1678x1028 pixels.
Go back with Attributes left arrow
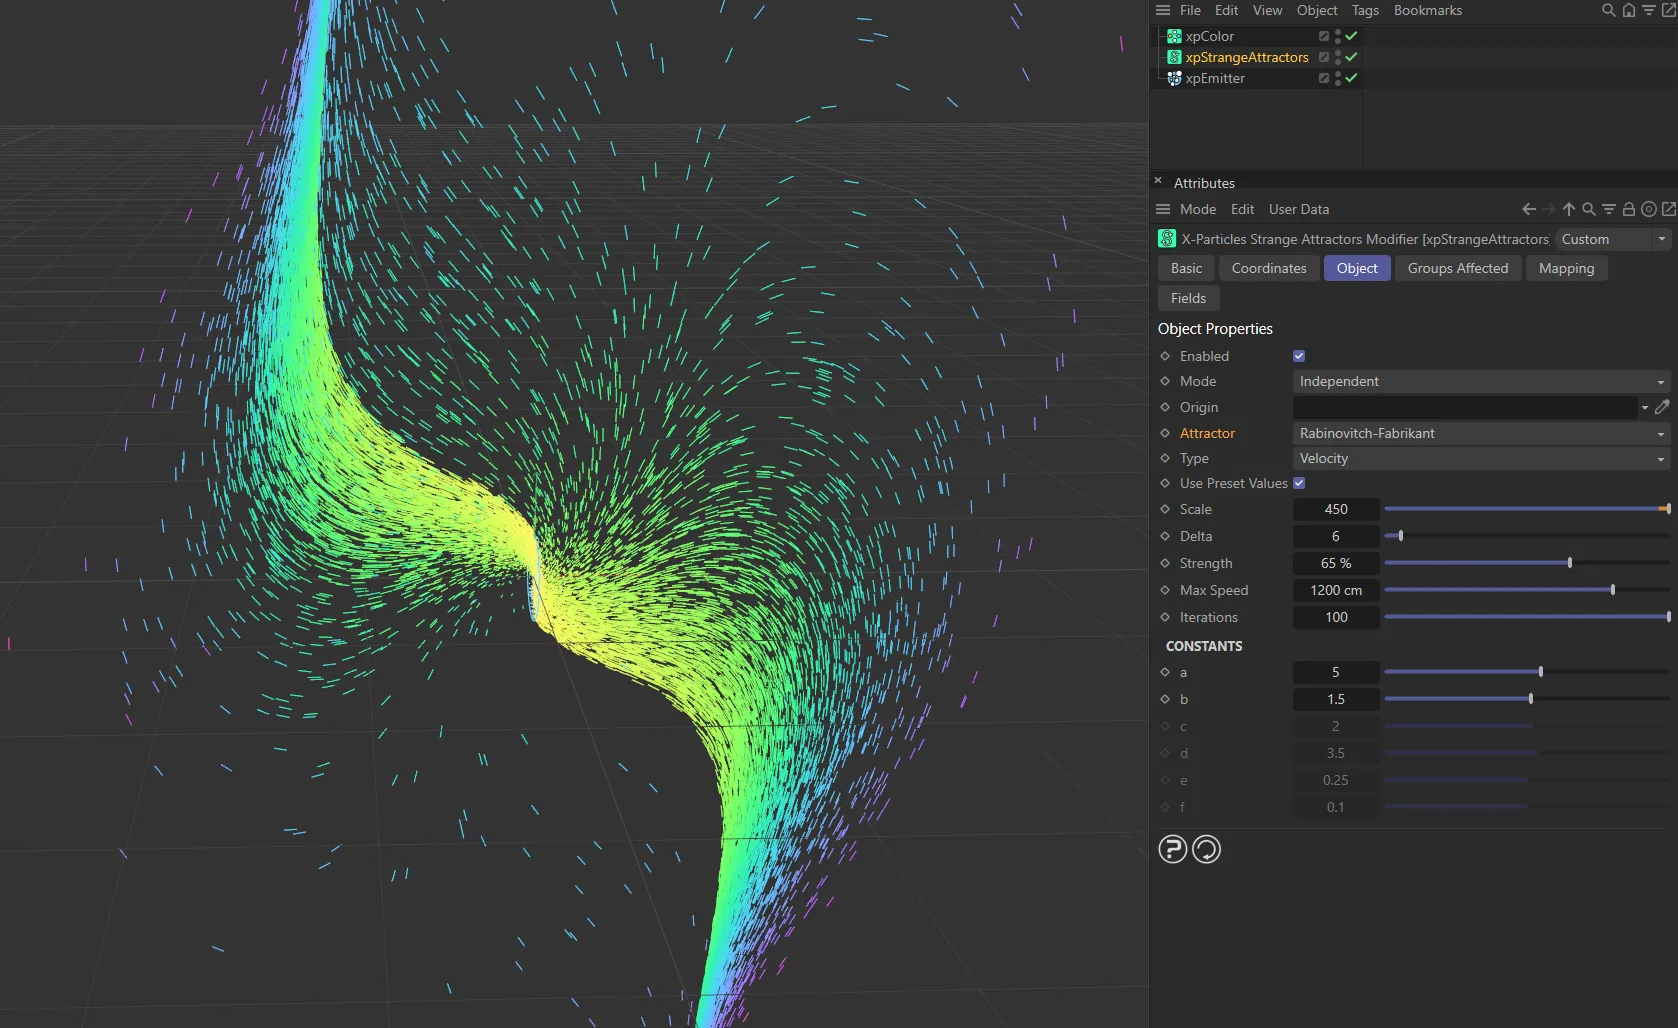[x=1528, y=209]
